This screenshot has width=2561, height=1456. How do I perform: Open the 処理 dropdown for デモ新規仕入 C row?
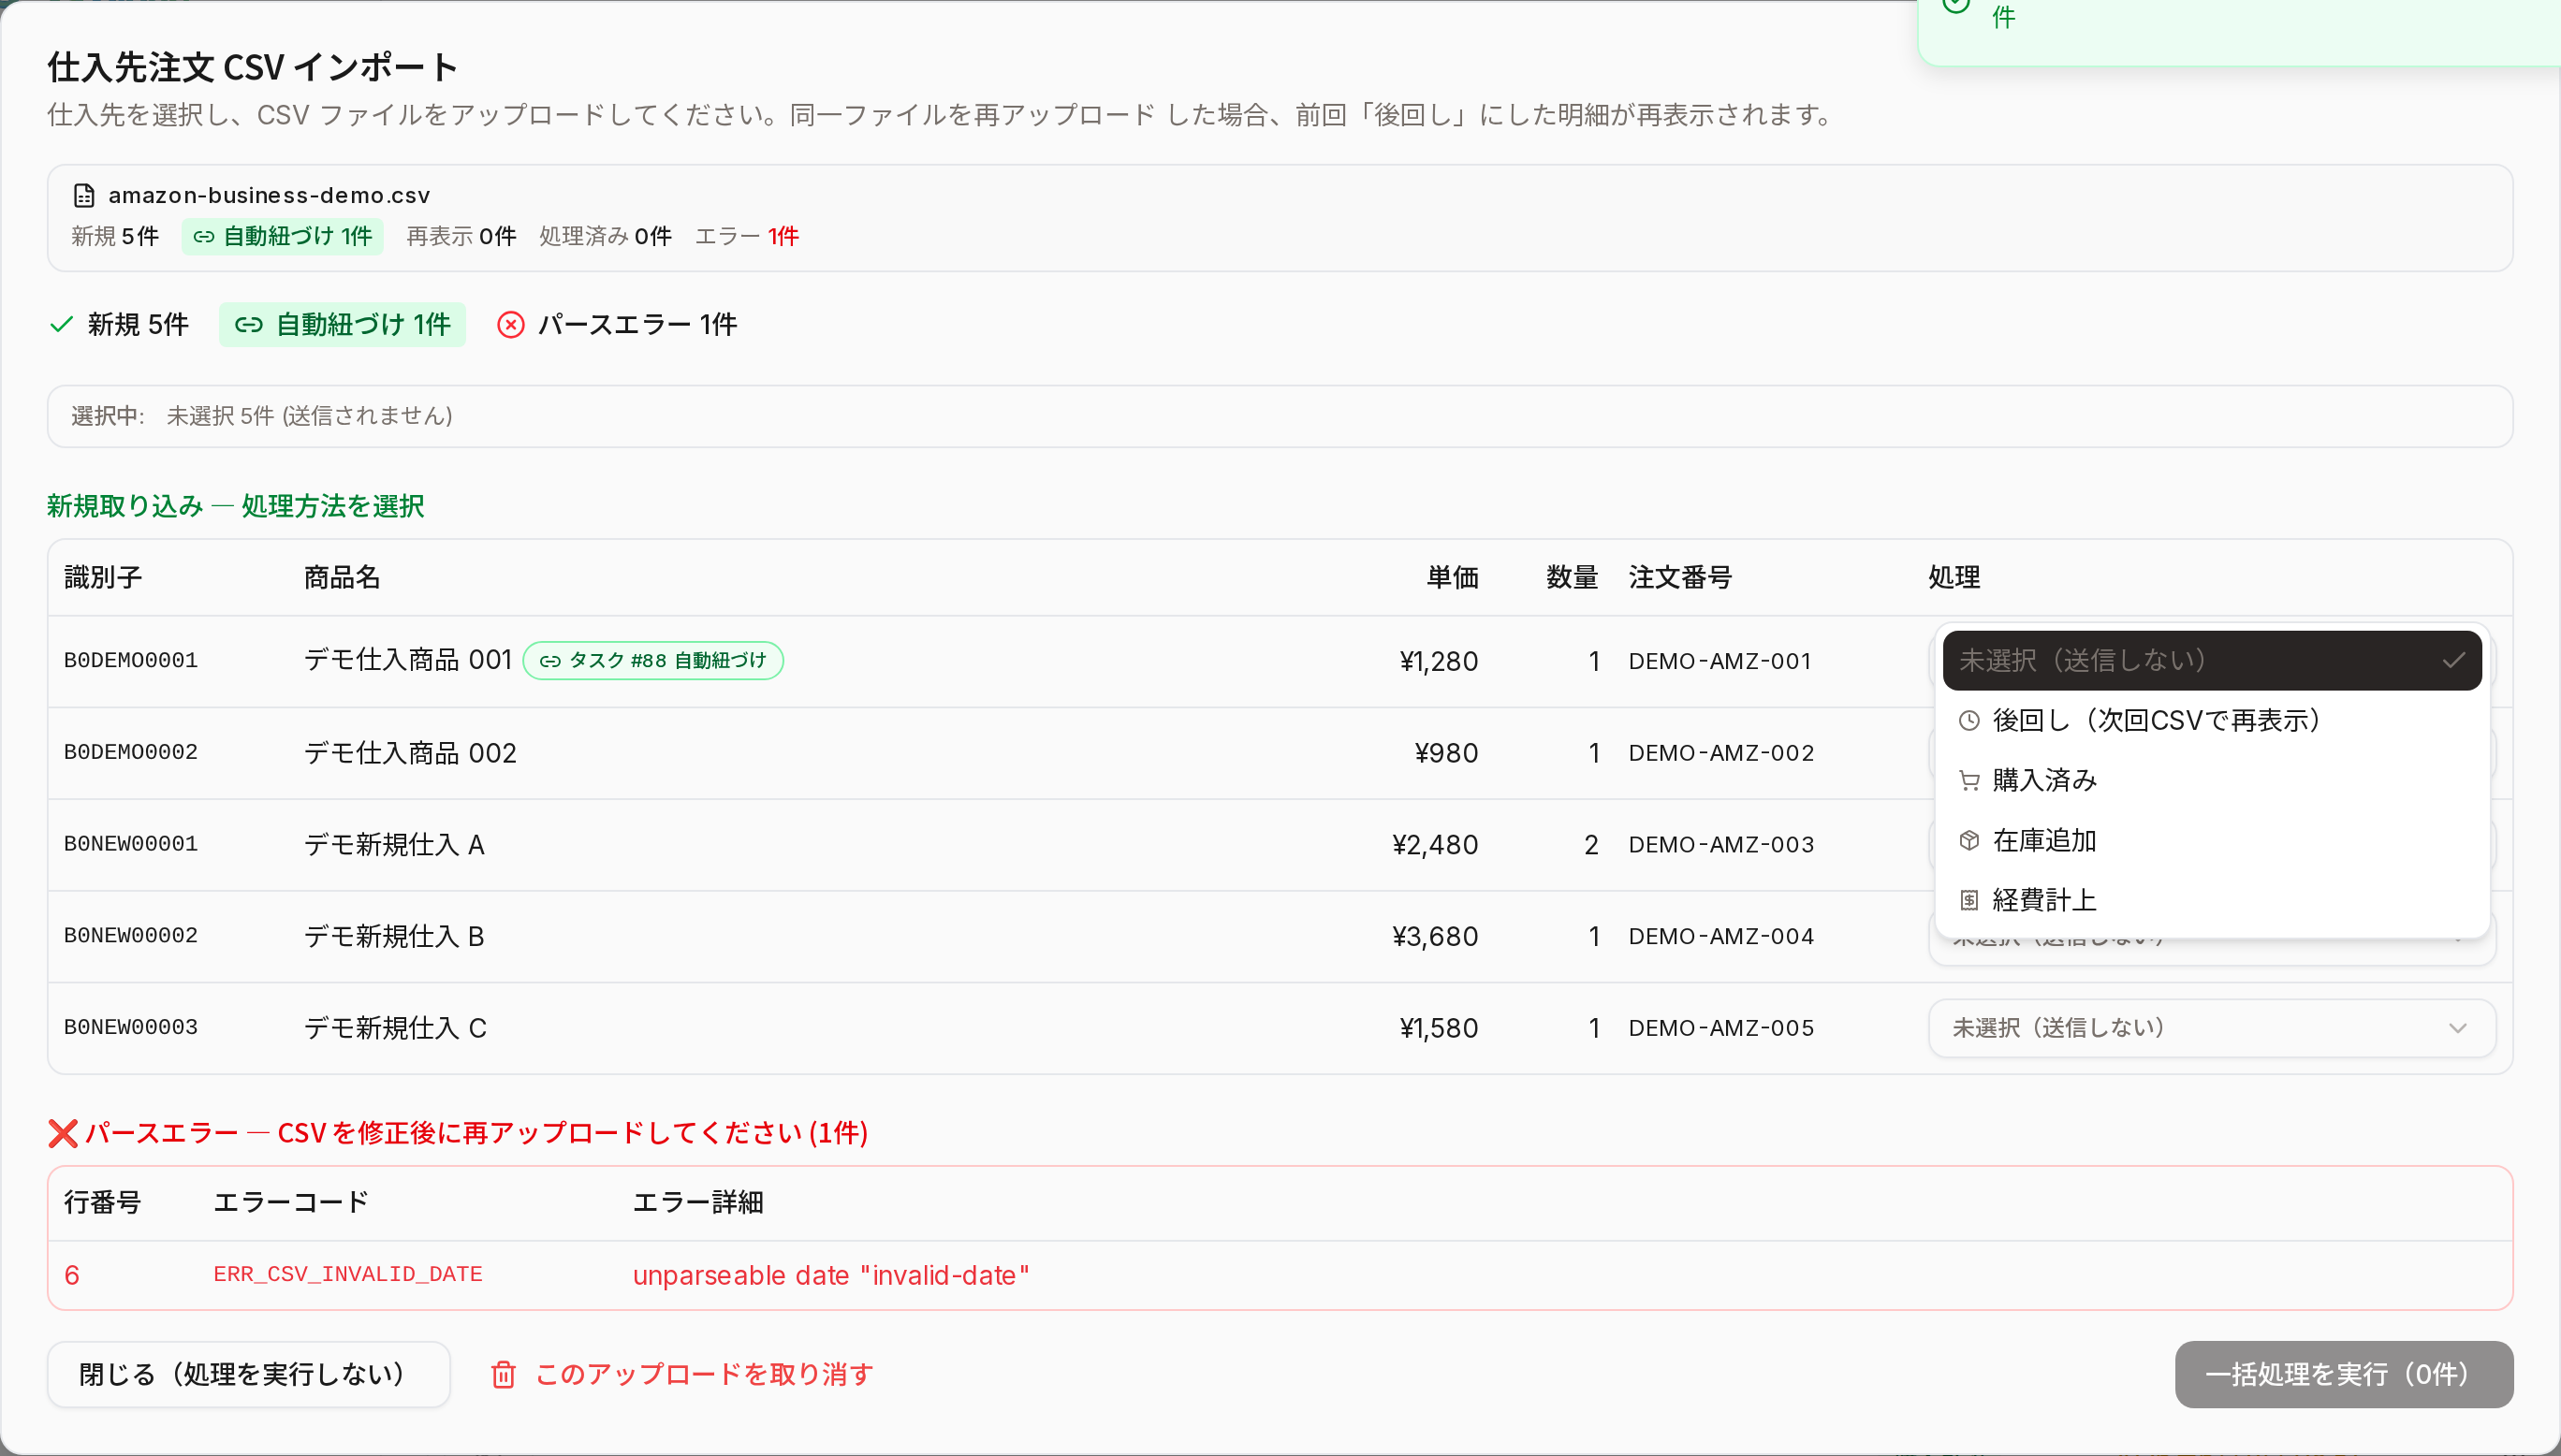[x=2211, y=1028]
